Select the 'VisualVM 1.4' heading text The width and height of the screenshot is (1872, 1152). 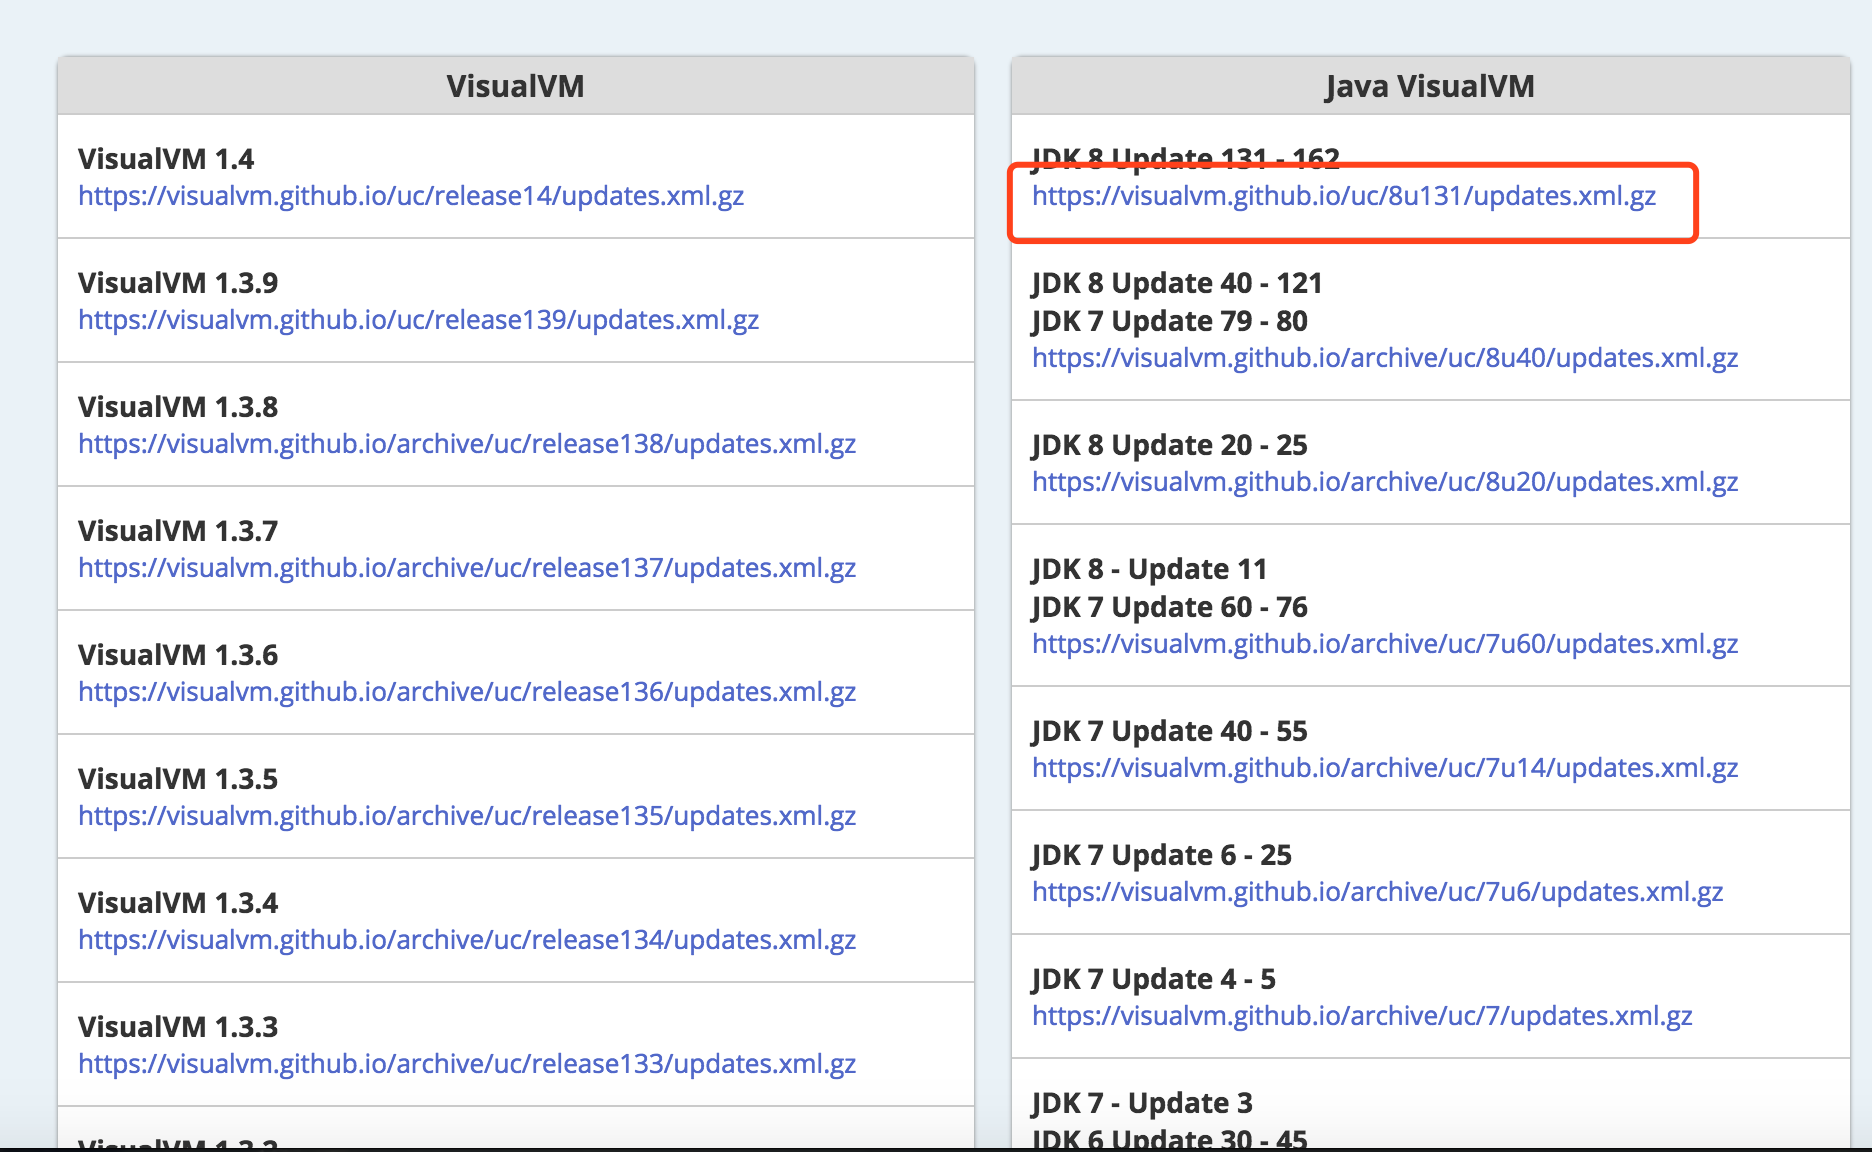click(166, 159)
